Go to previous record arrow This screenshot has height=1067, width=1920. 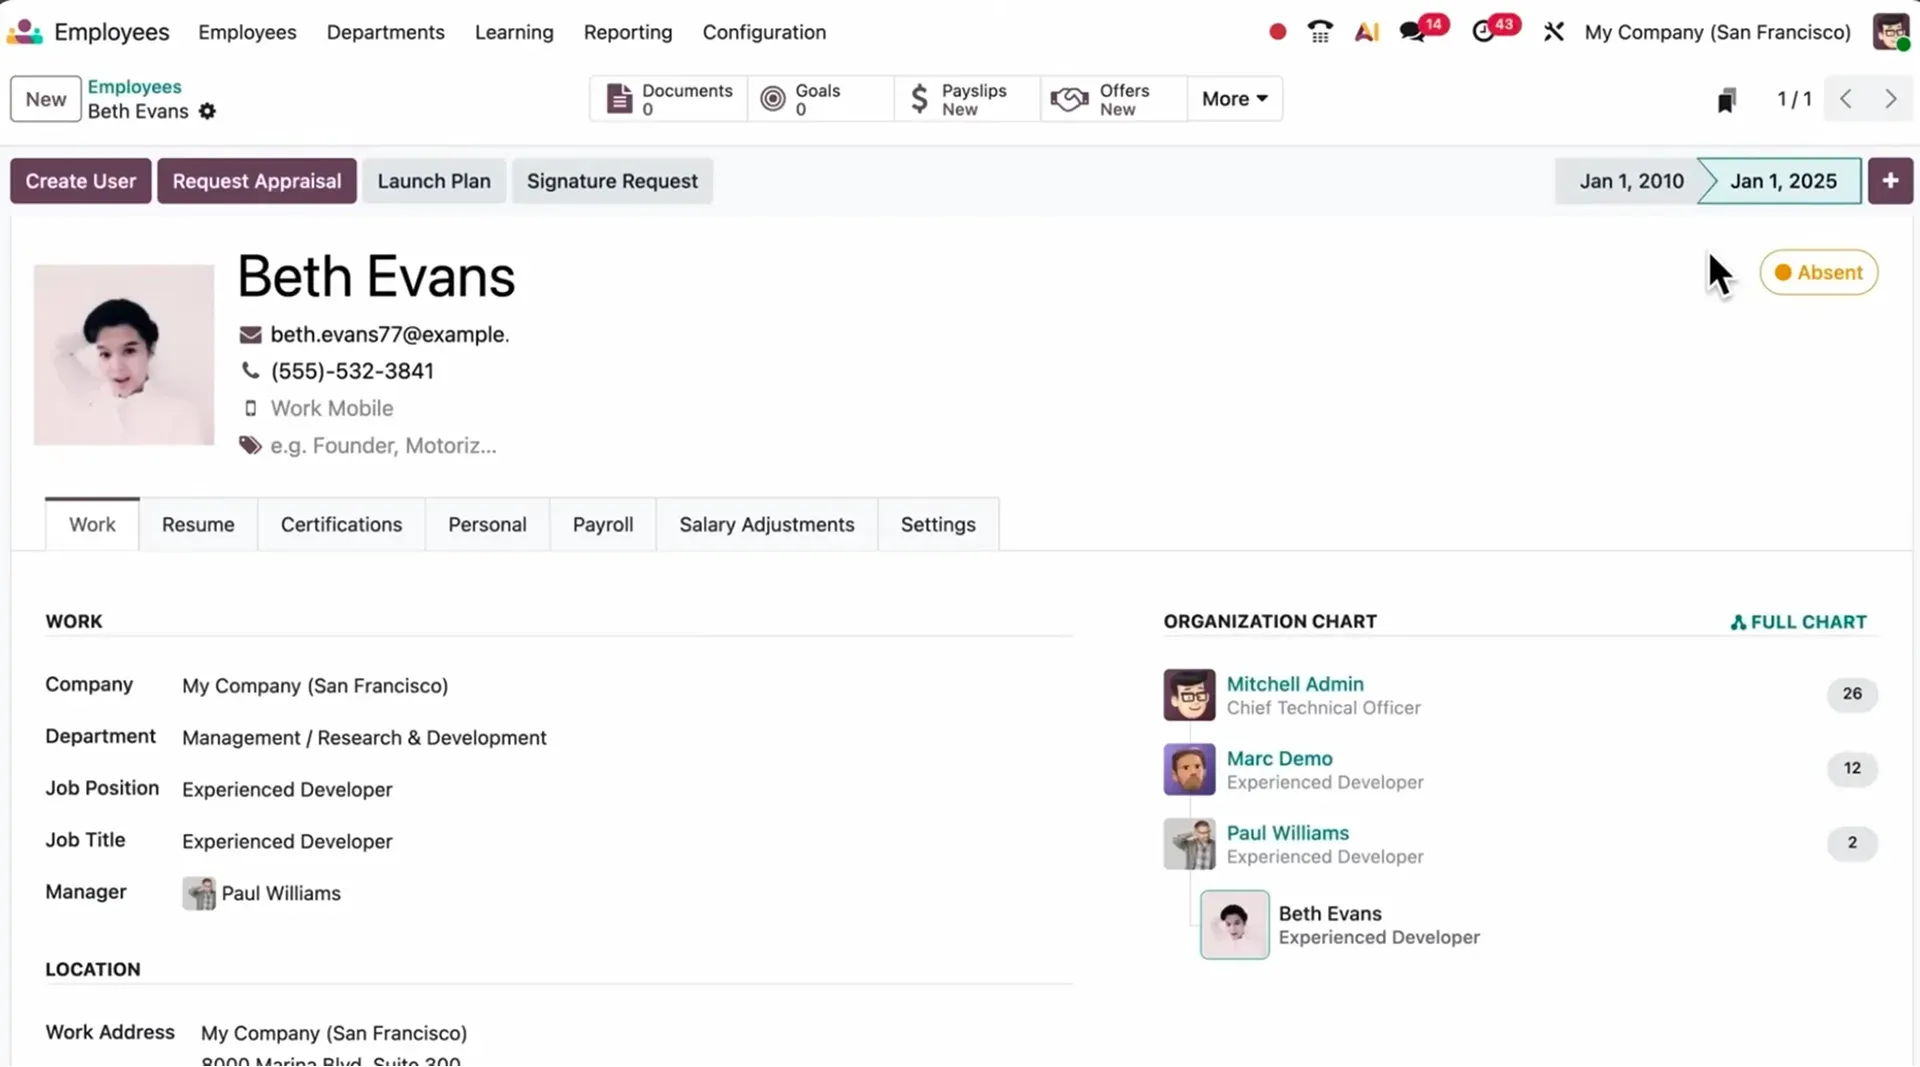click(1846, 99)
